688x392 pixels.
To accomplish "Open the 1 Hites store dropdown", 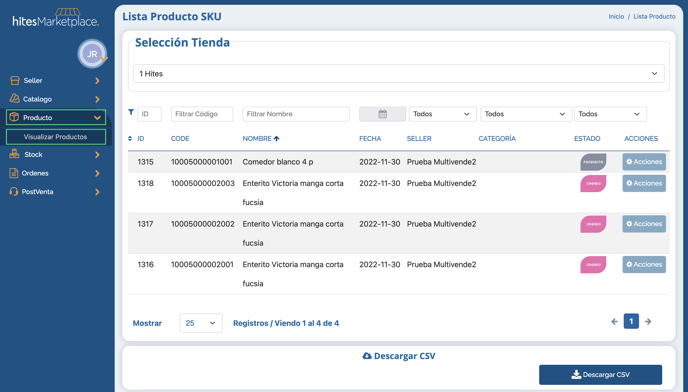I will point(398,73).
